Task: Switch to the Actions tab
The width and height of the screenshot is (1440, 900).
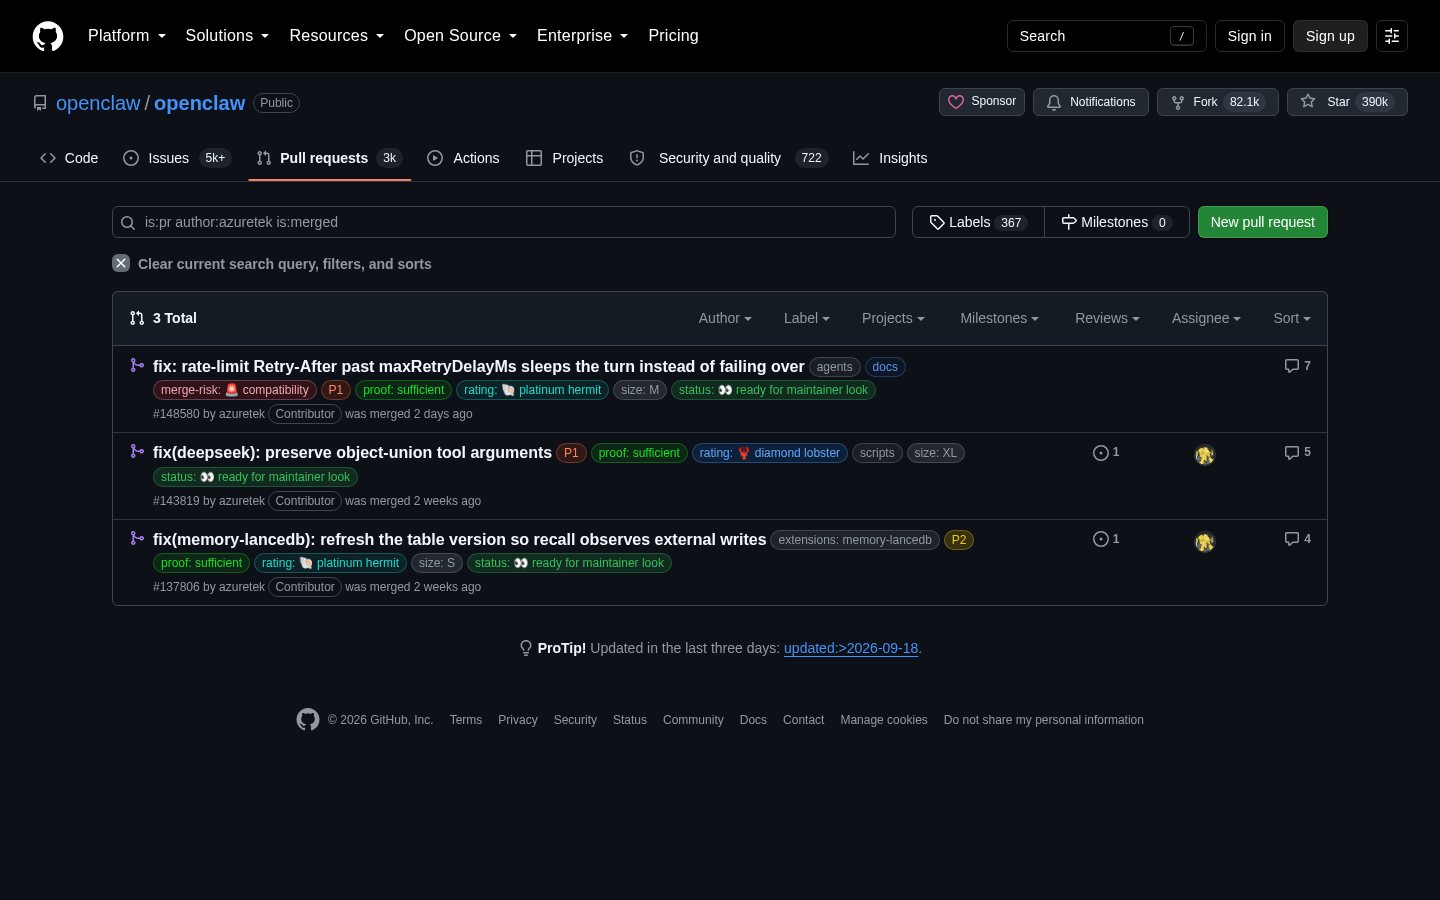Action: 463,158
